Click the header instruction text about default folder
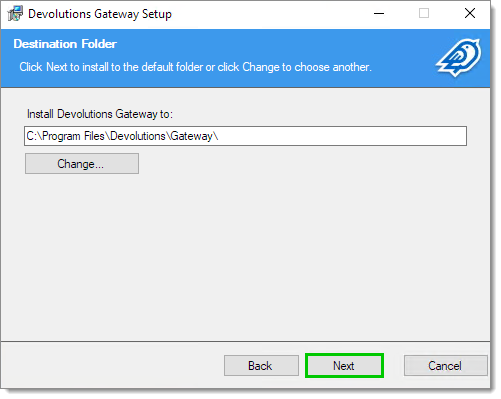Image resolution: width=501 pixels, height=399 pixels. tap(195, 67)
